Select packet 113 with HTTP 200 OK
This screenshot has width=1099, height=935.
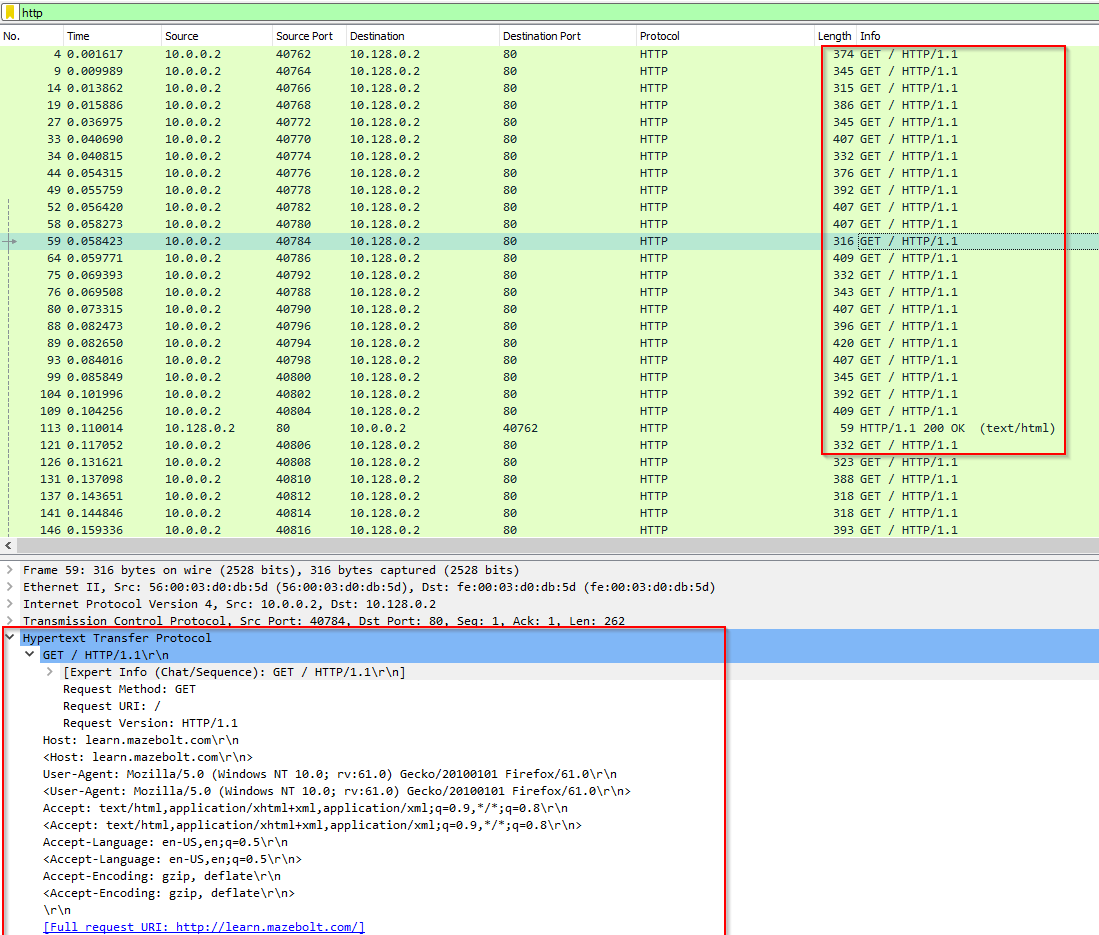click(500, 428)
